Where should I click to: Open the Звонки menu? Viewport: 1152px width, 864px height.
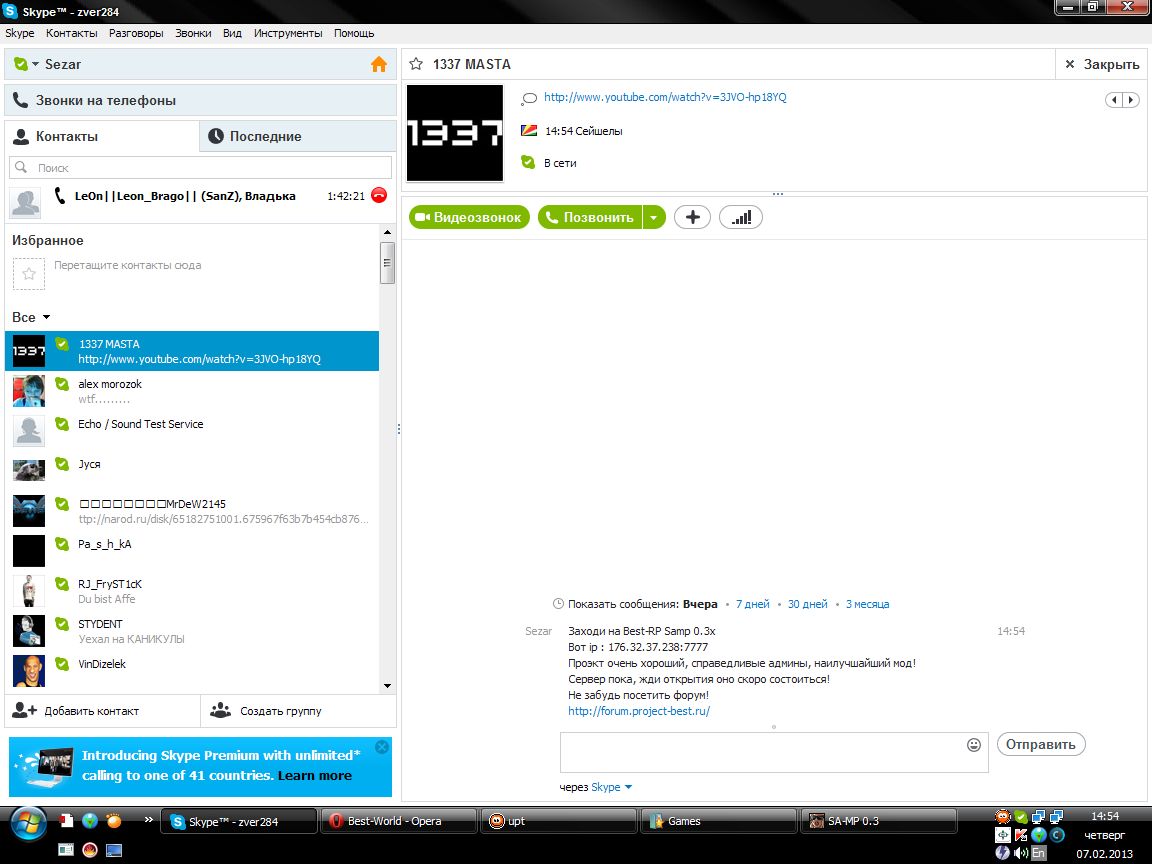[x=193, y=33]
